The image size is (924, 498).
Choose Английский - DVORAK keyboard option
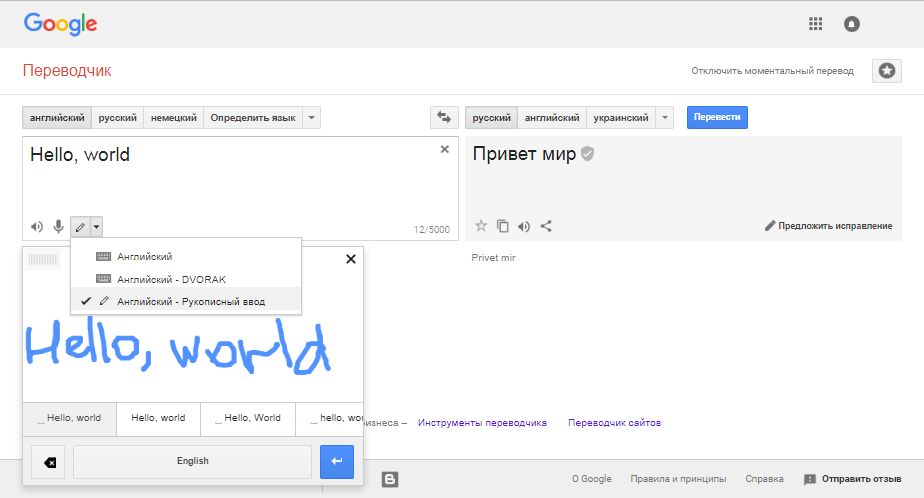186,279
